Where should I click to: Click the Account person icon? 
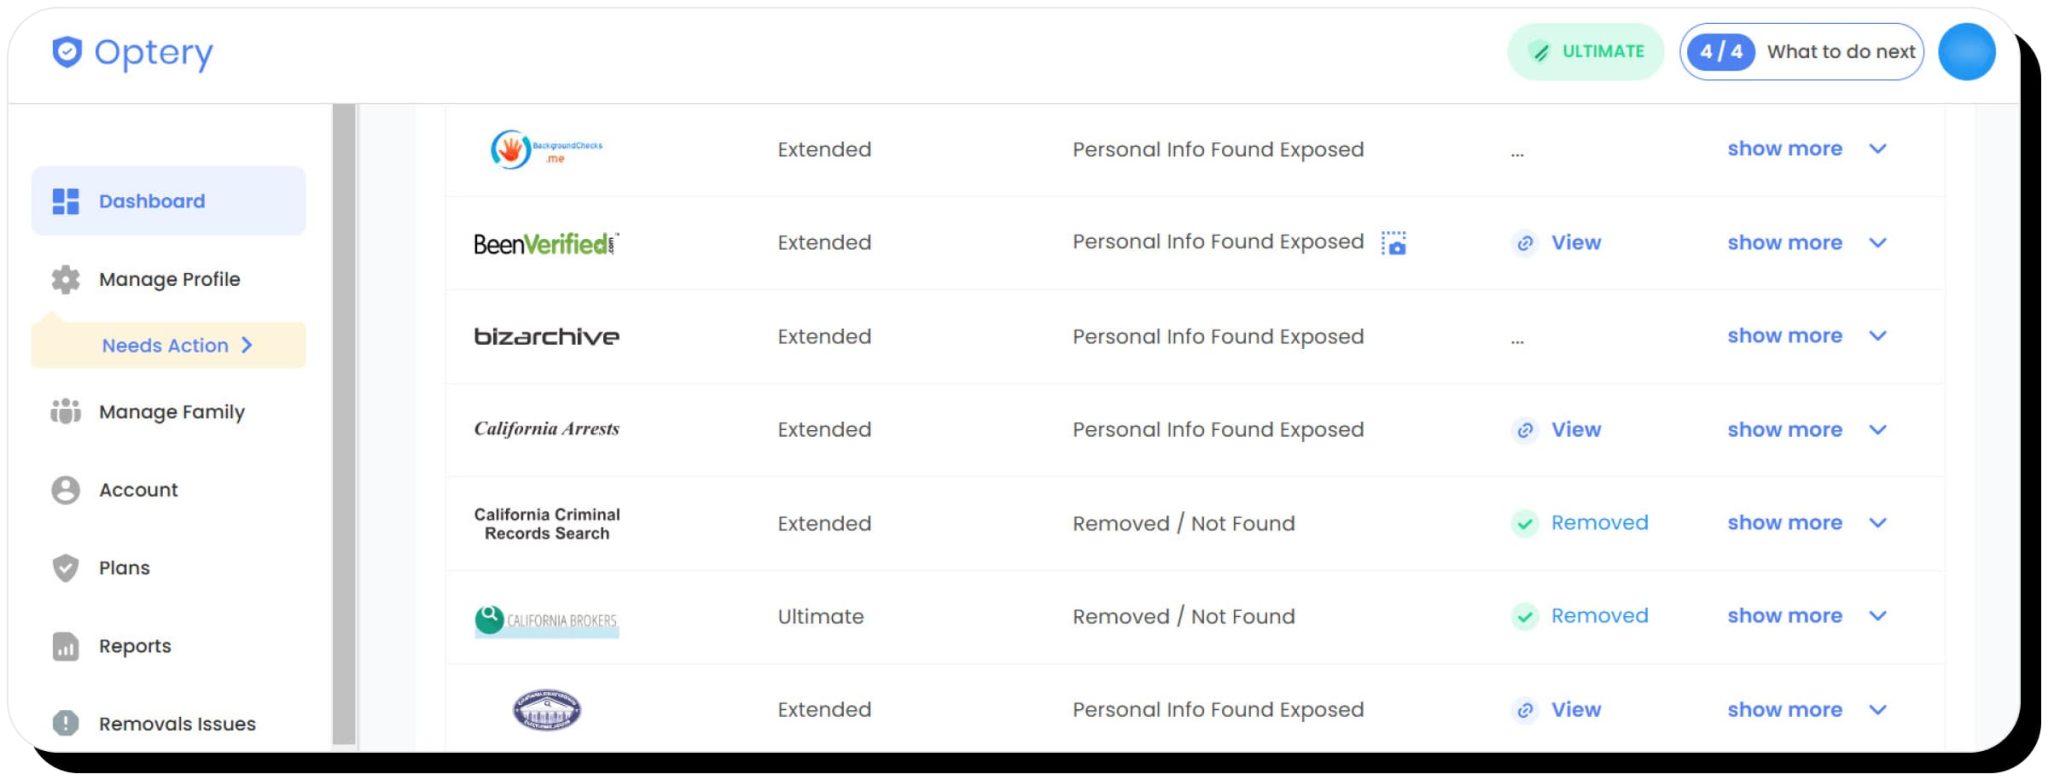64,490
